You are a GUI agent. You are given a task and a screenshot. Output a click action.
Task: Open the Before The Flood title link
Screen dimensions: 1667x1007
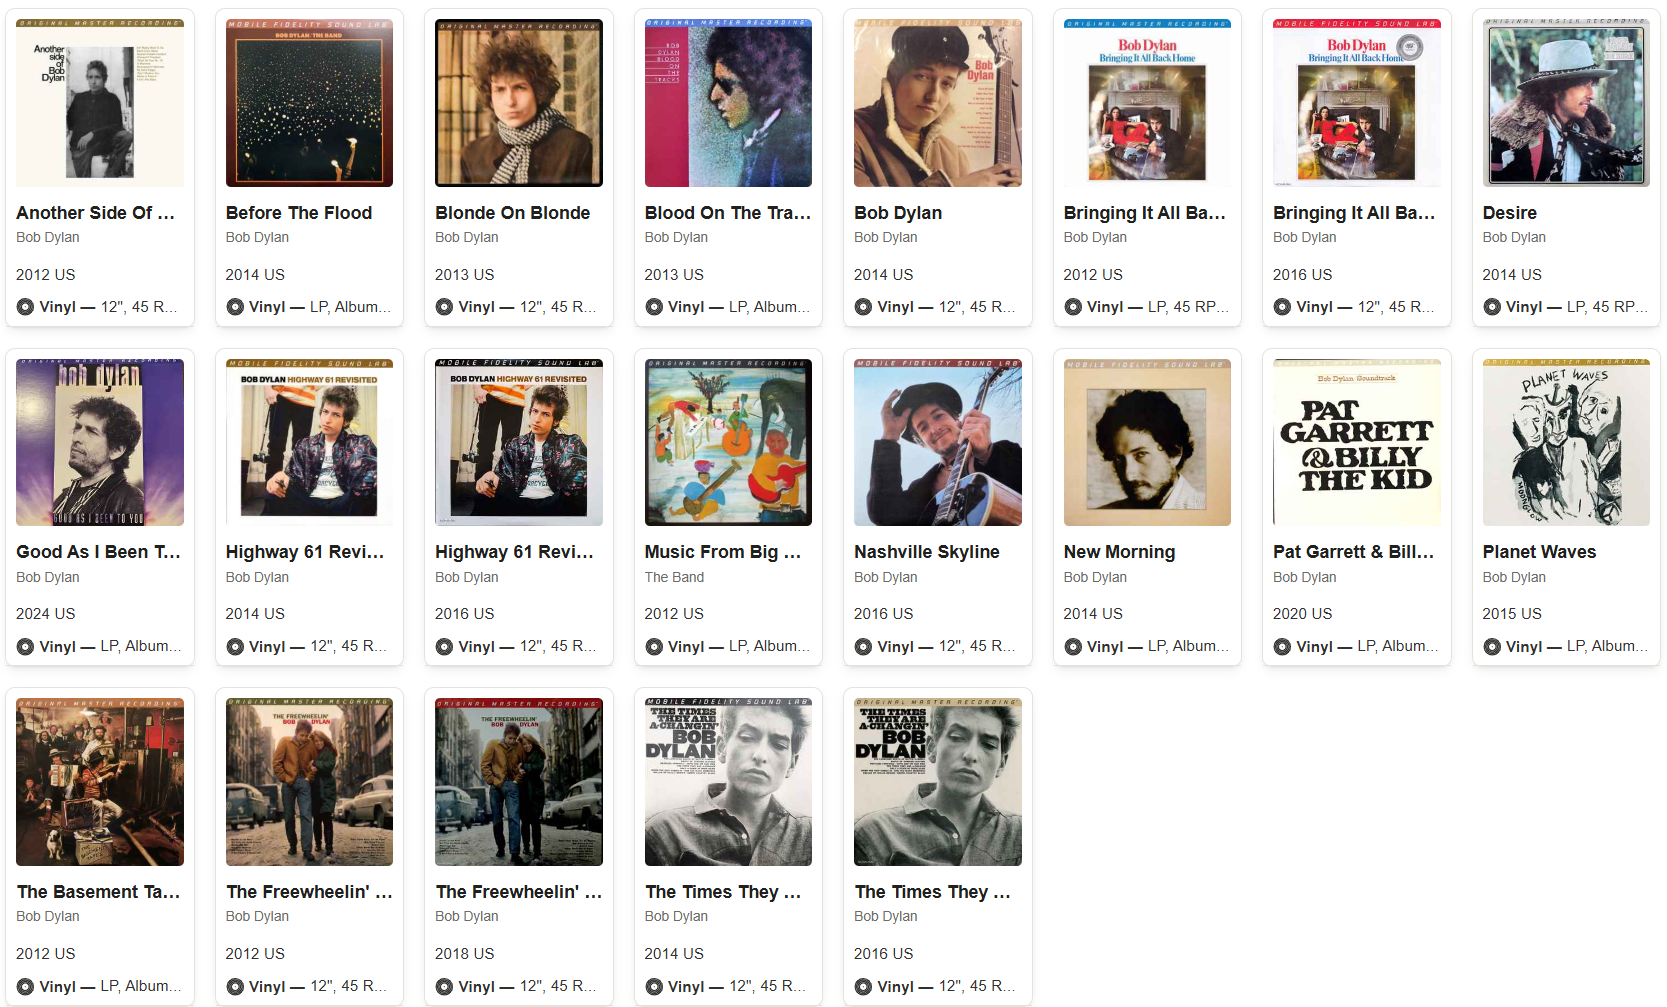pos(299,213)
